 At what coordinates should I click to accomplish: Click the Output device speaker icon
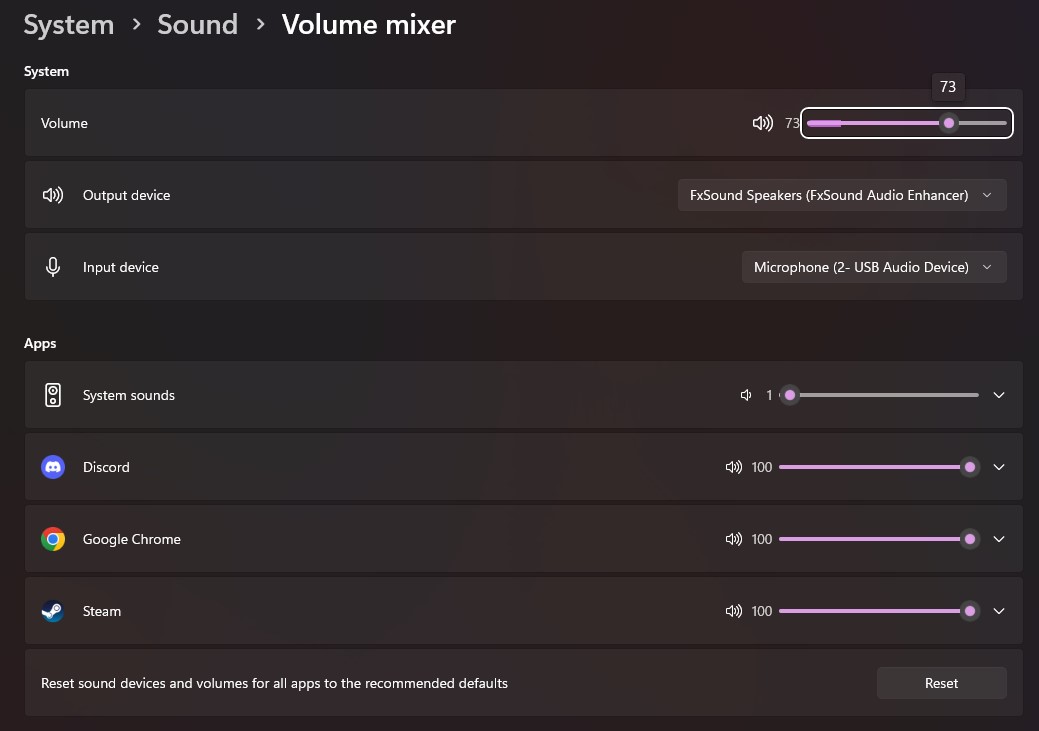[53, 195]
